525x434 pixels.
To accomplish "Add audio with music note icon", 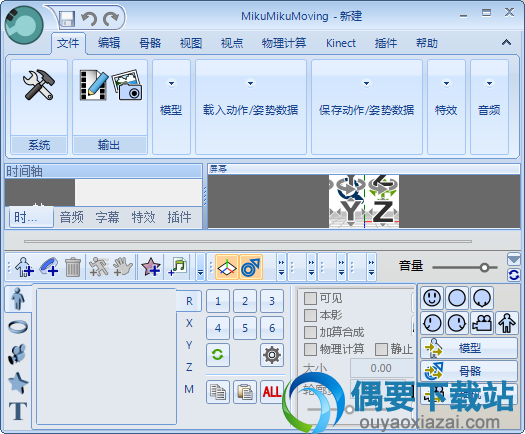I will click(x=178, y=267).
